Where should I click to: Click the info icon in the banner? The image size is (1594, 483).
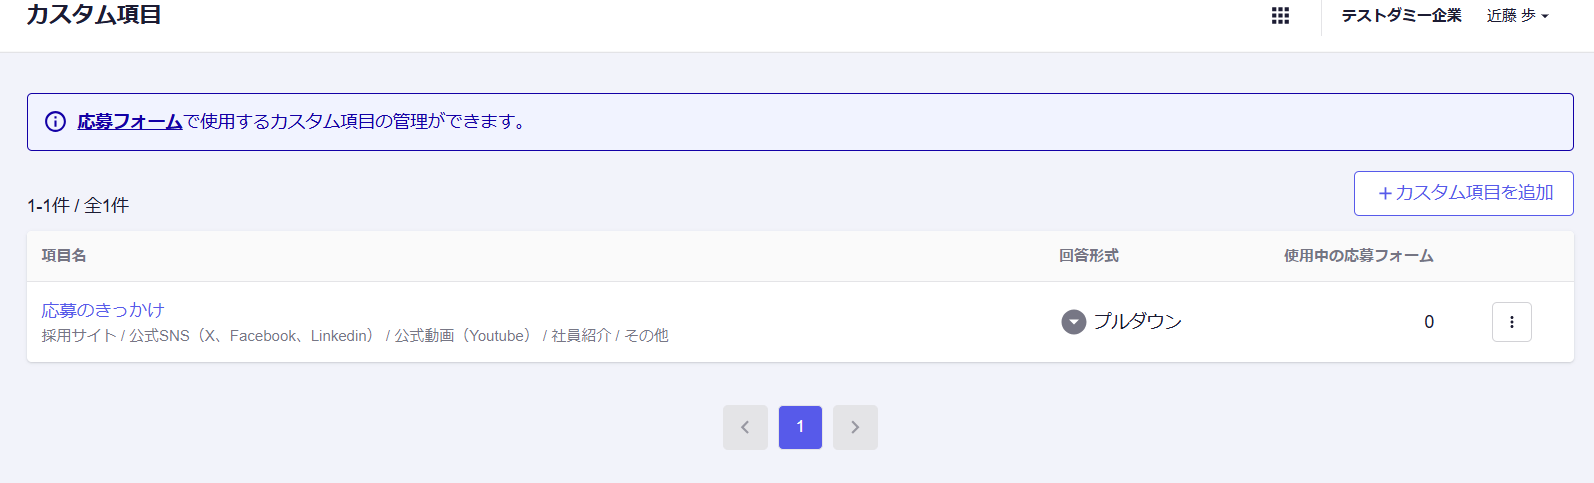(56, 122)
